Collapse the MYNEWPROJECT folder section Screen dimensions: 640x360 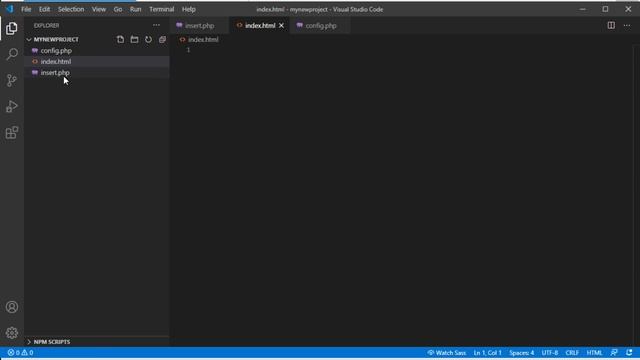56,40
